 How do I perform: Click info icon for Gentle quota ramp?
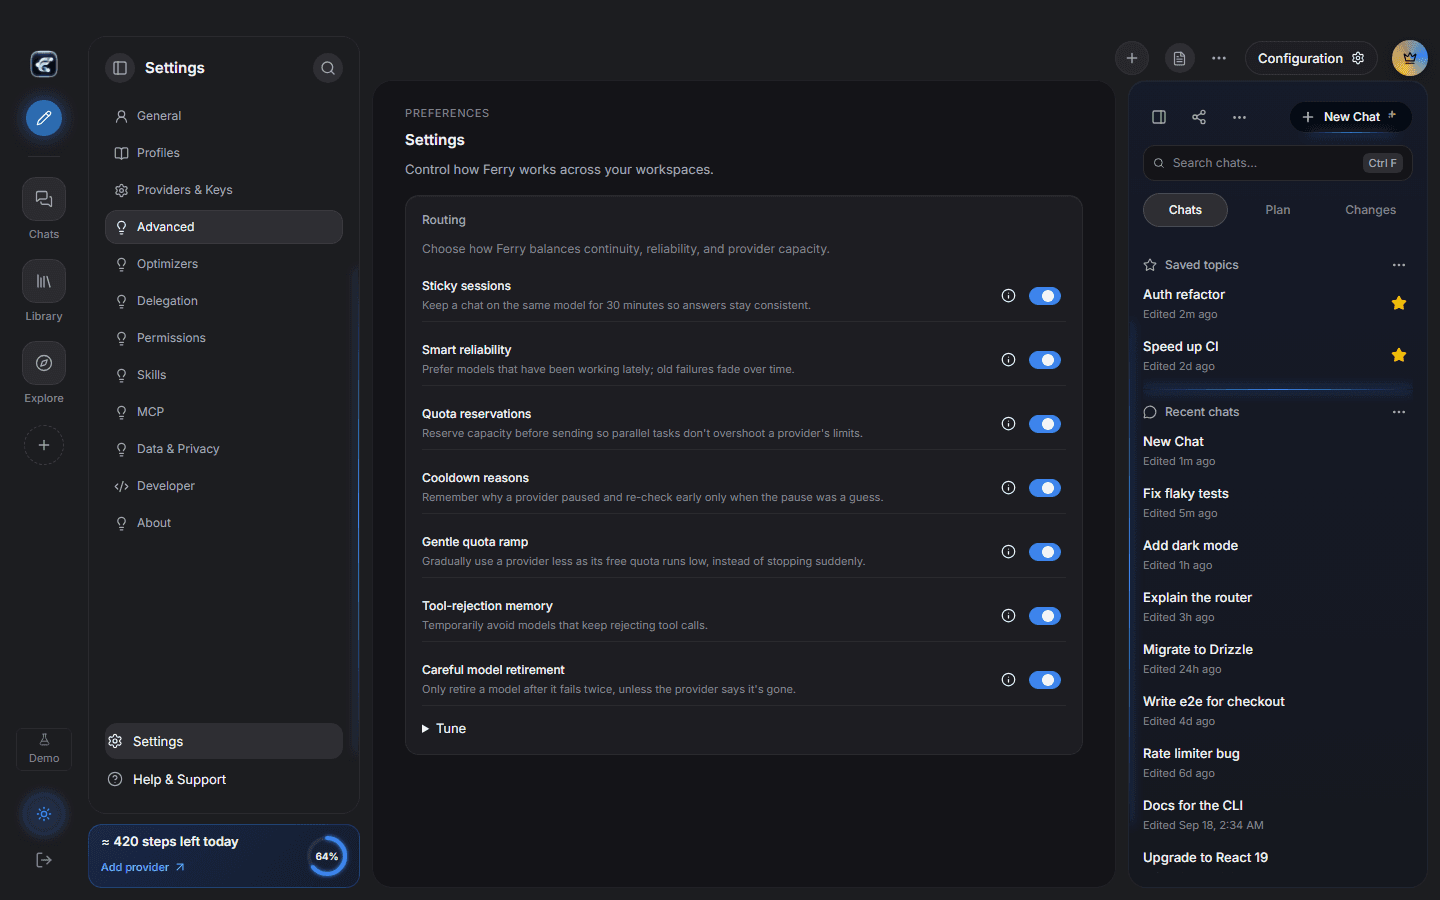click(1008, 552)
